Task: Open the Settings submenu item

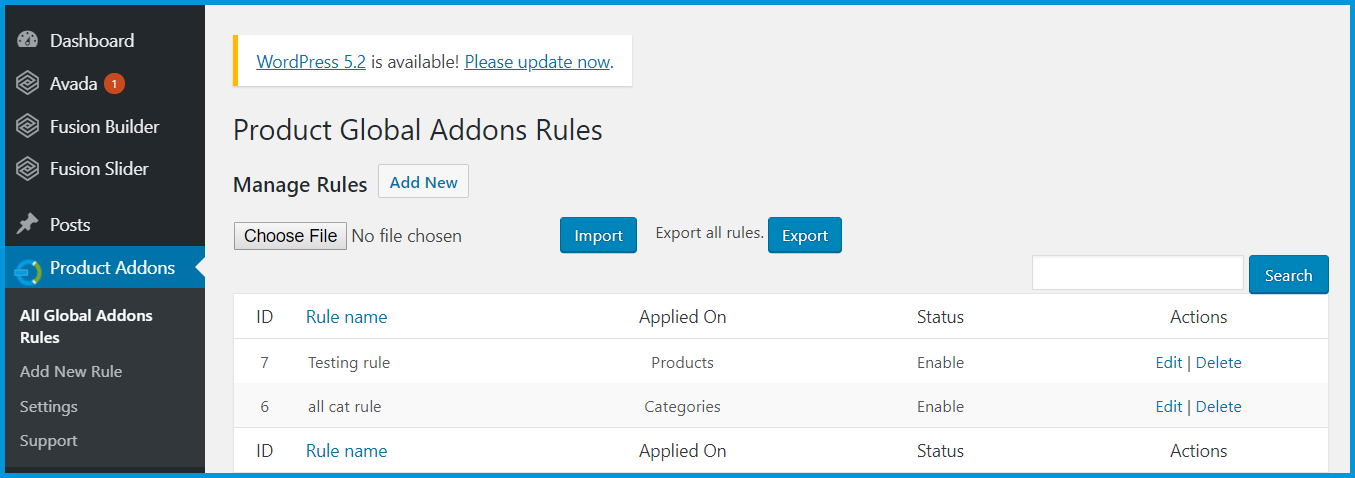Action: click(49, 407)
